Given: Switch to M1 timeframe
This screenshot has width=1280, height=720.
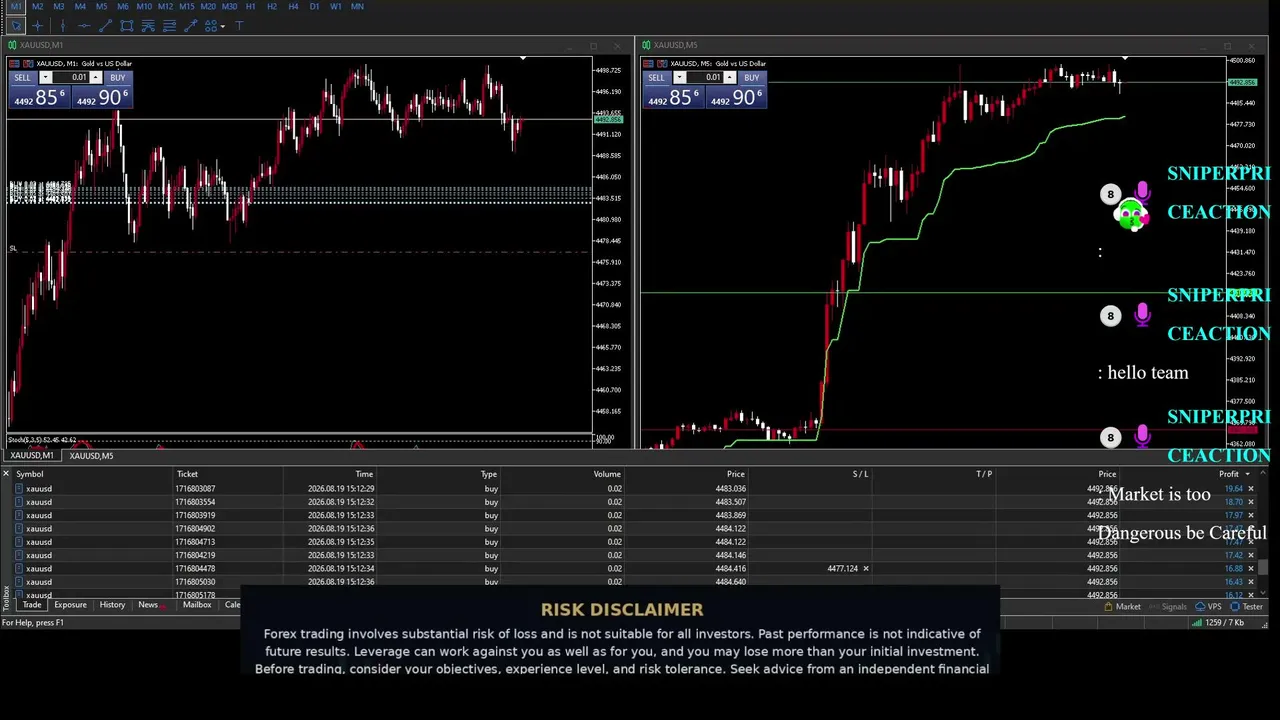Looking at the screenshot, I should coord(16,6).
